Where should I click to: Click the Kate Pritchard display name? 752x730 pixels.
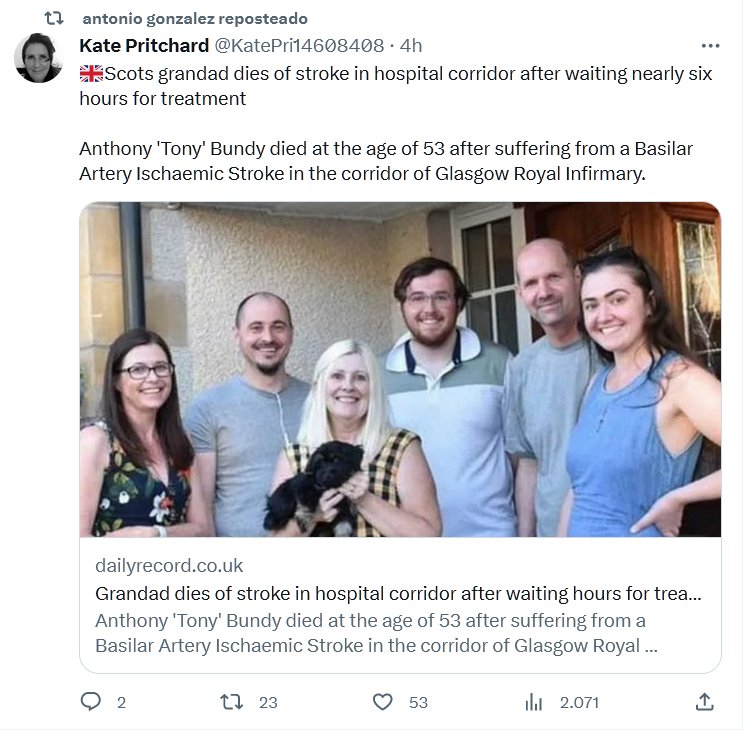[x=143, y=46]
